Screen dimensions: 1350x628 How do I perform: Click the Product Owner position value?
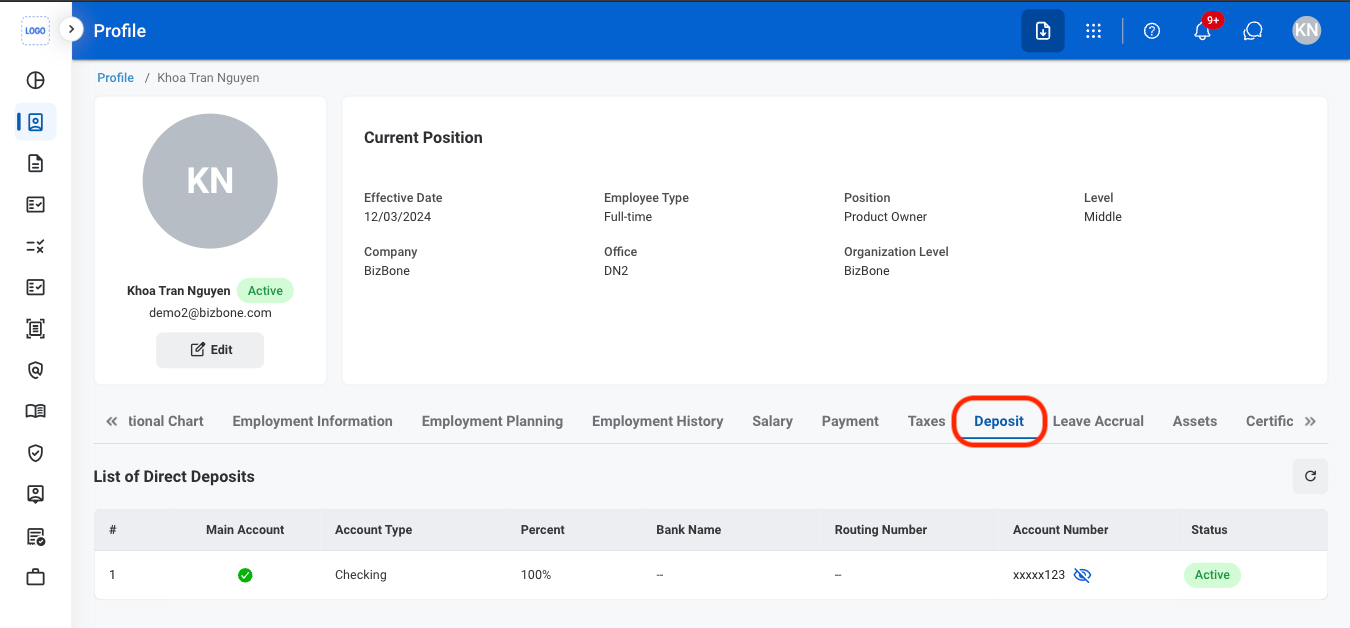click(886, 217)
